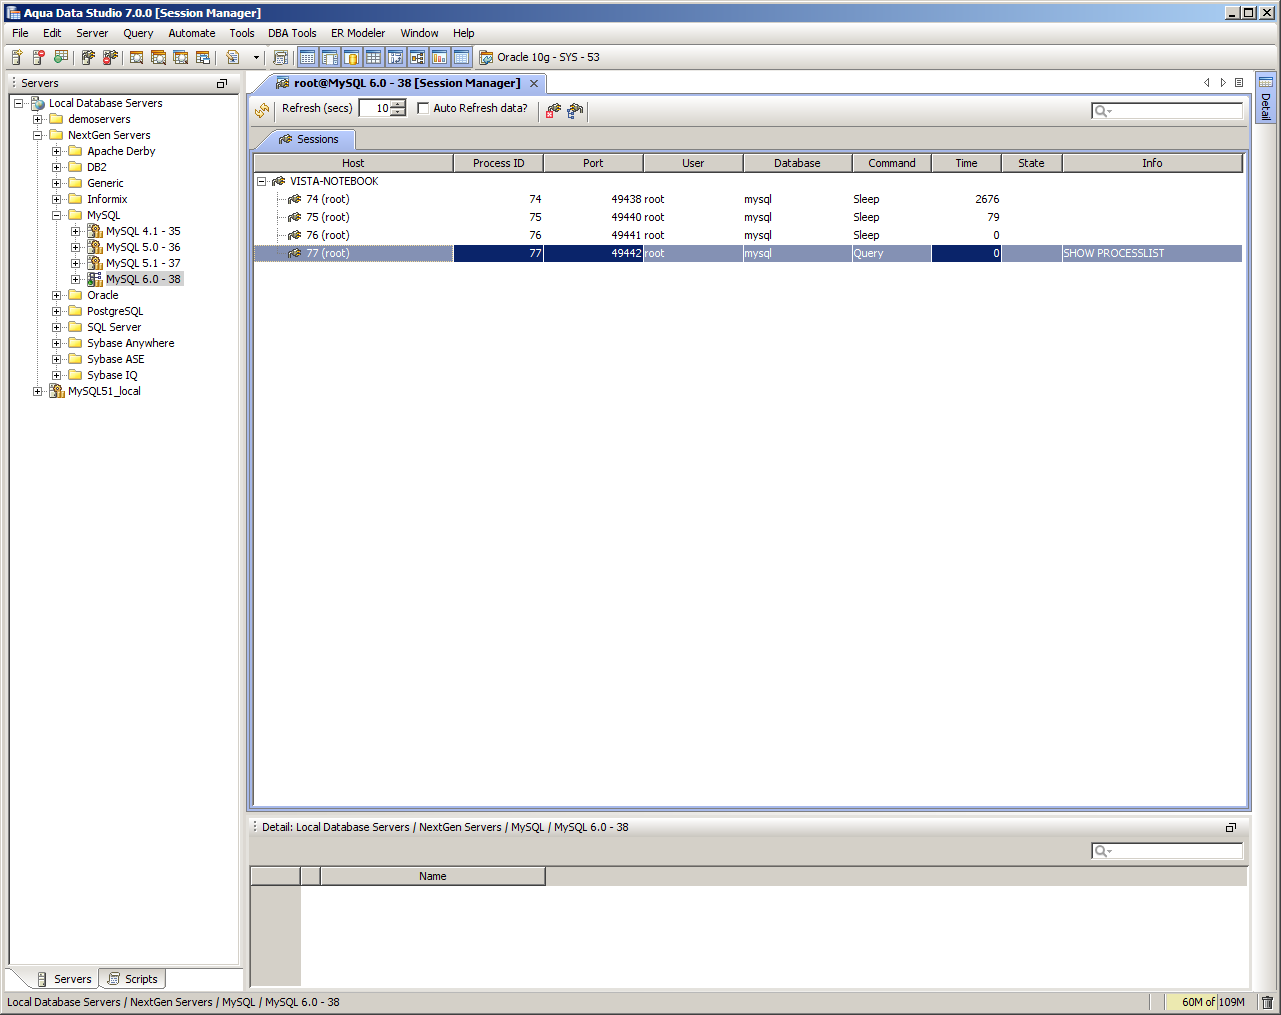Click the scroll tabs left arrow
1281x1015 pixels.
point(1207,83)
